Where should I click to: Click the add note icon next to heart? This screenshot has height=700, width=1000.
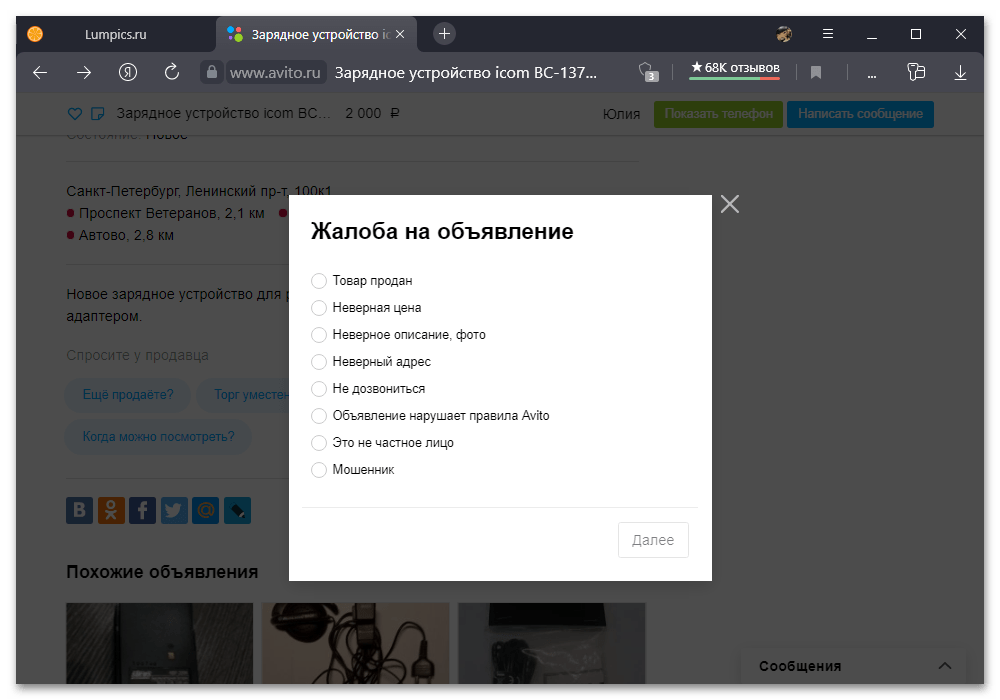coord(98,113)
